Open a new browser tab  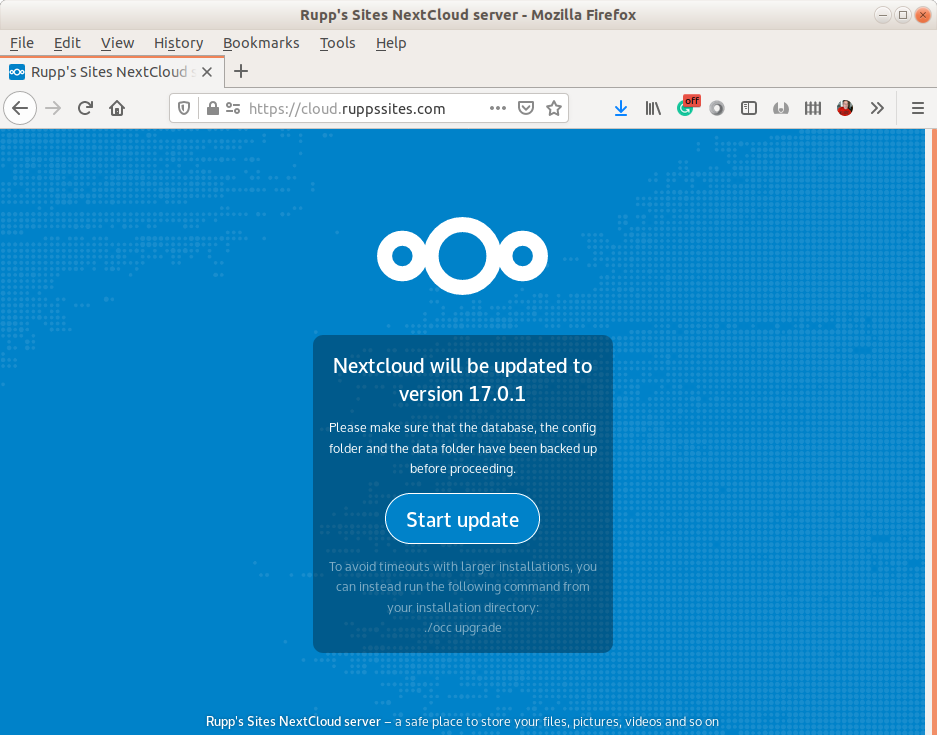[x=241, y=72]
